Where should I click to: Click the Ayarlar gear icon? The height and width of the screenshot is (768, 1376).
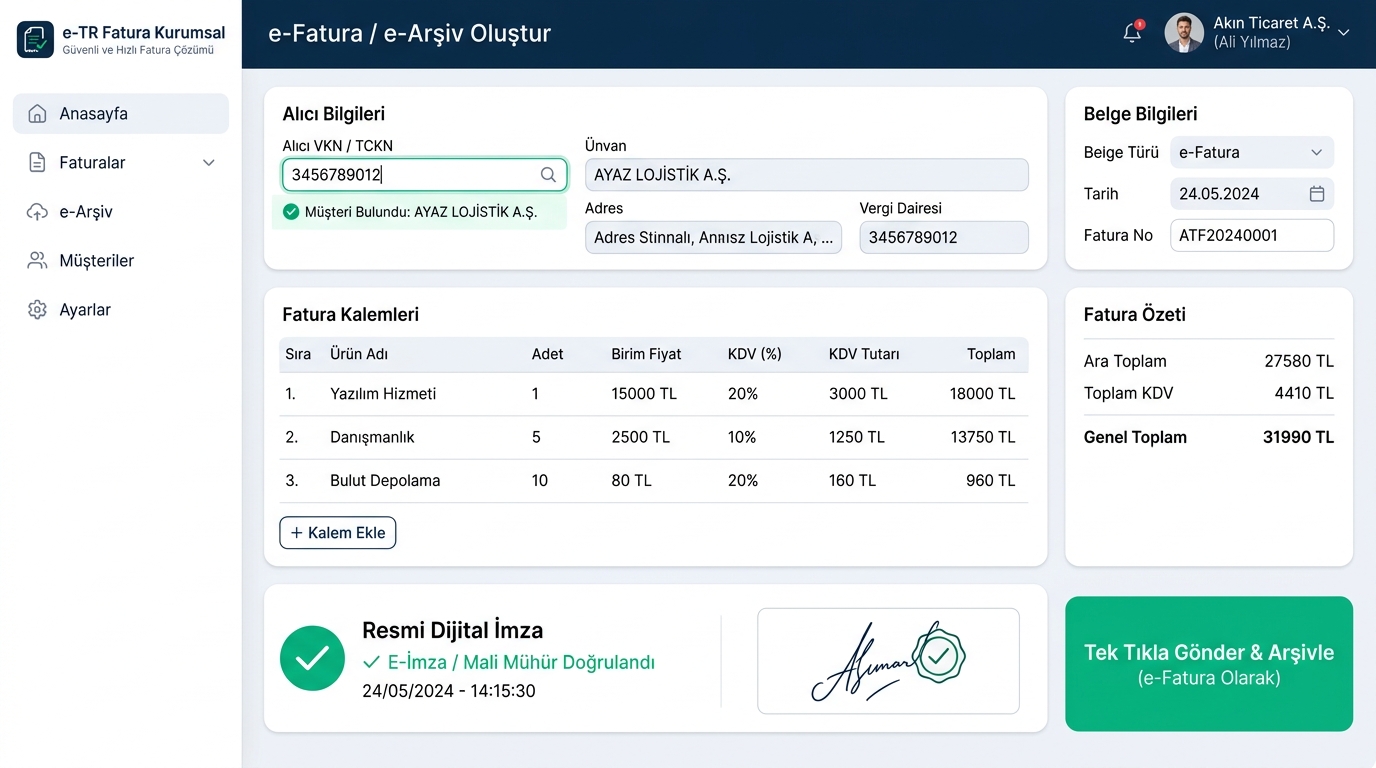pos(37,309)
